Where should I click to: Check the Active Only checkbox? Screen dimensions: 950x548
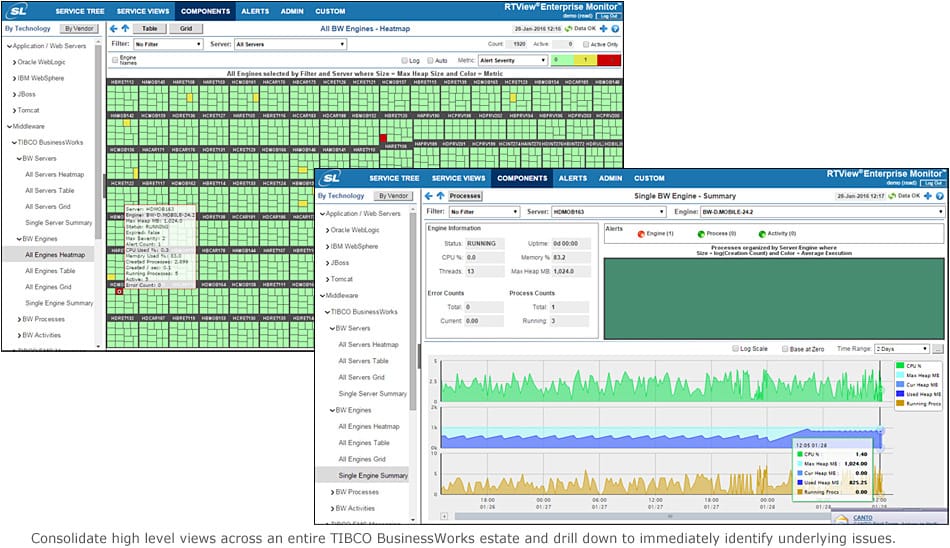click(586, 44)
